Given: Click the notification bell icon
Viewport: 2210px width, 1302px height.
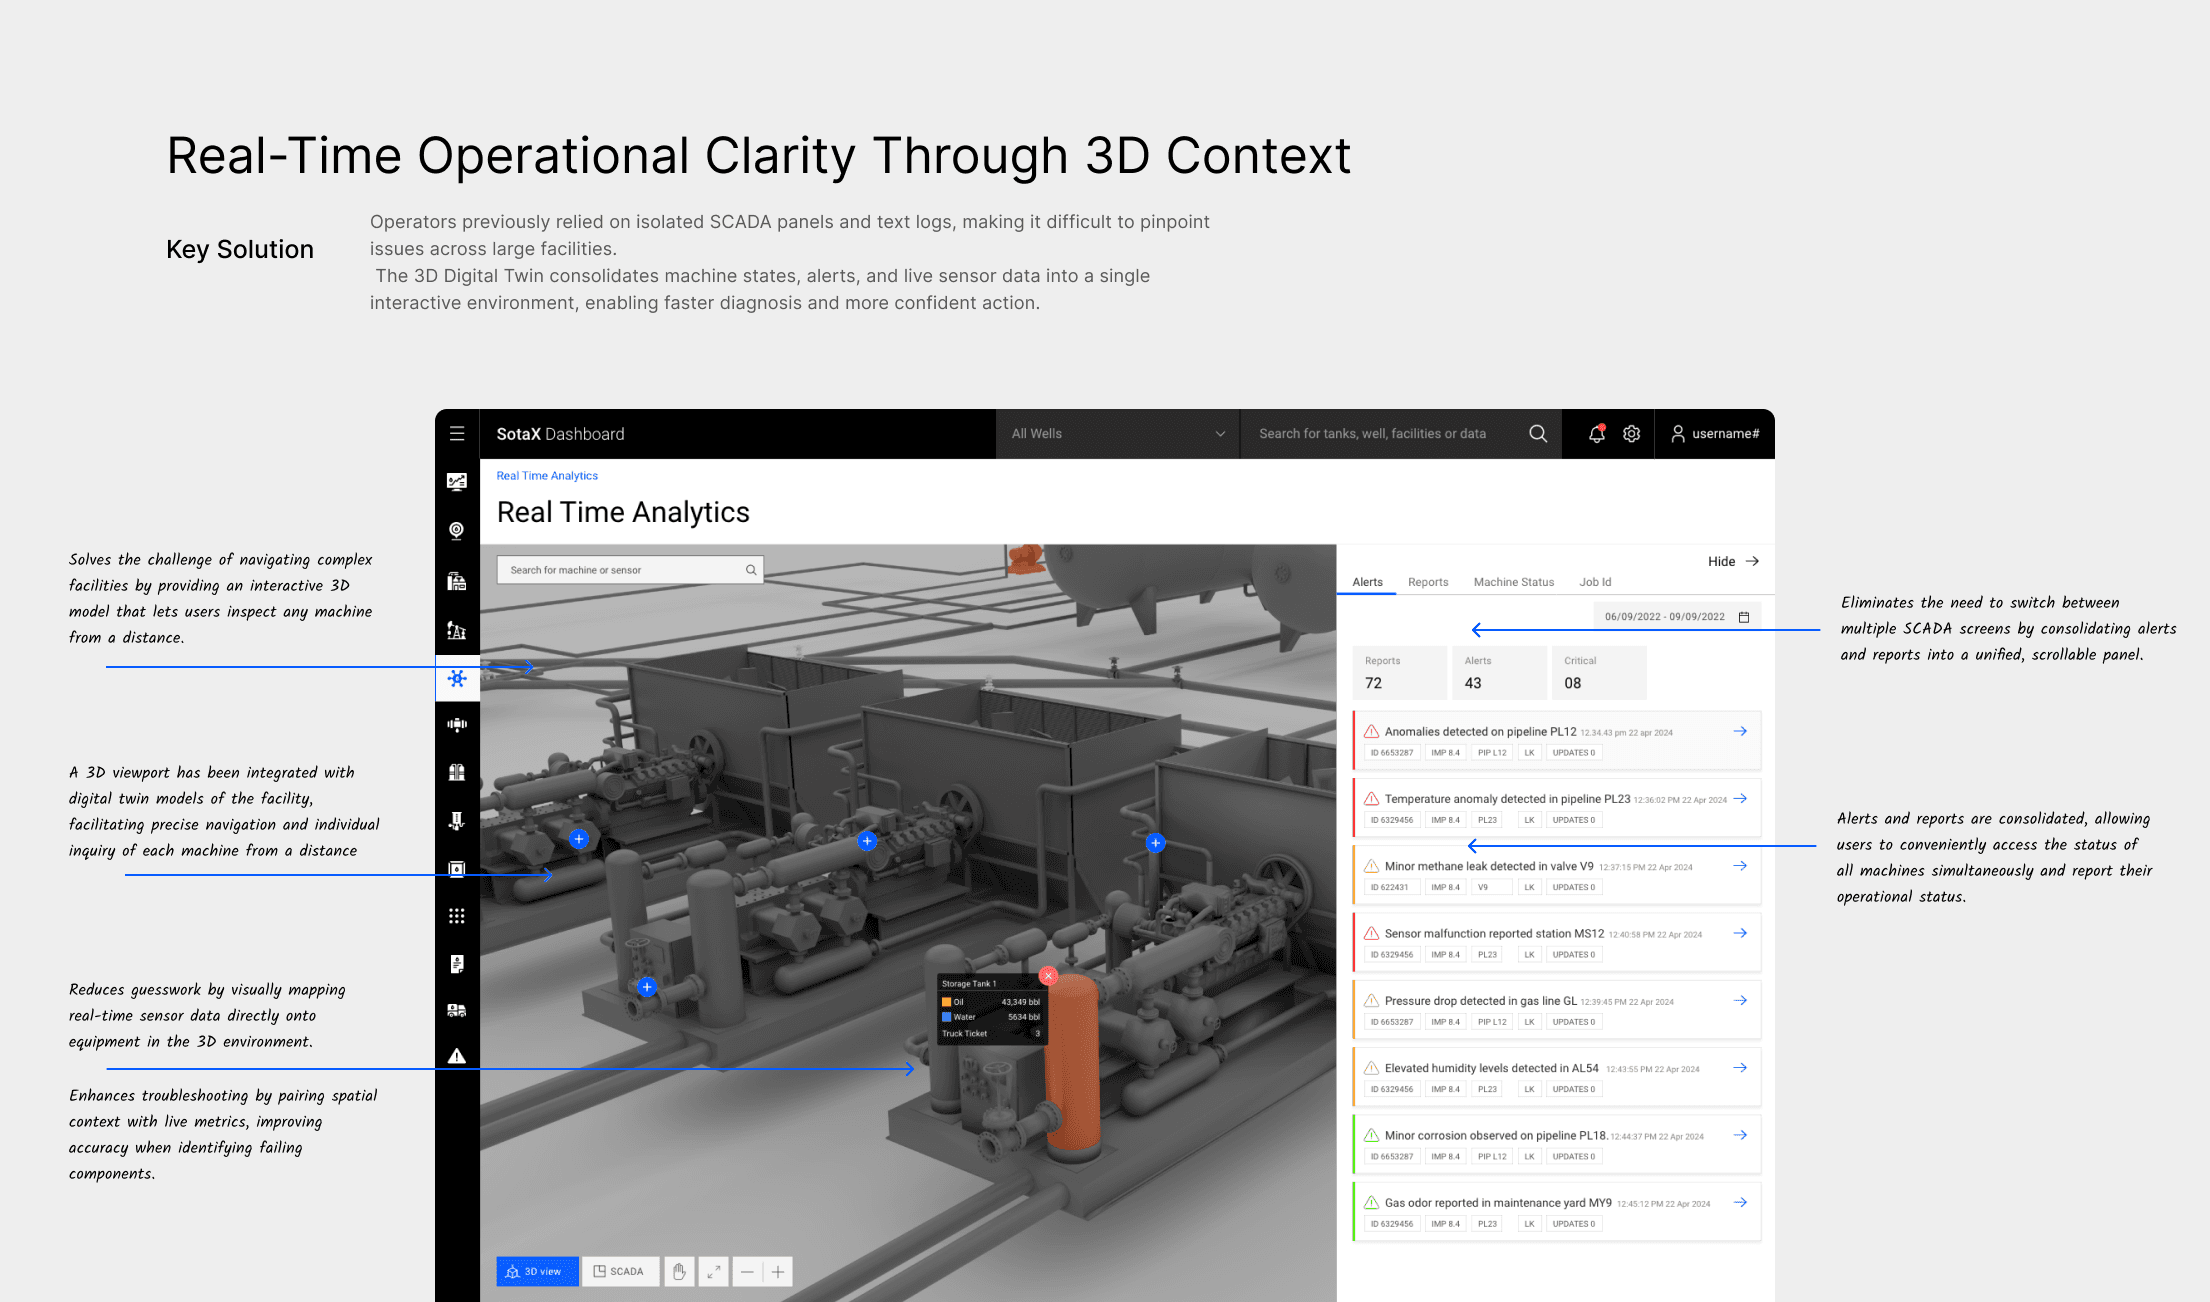Looking at the screenshot, I should (x=1596, y=433).
